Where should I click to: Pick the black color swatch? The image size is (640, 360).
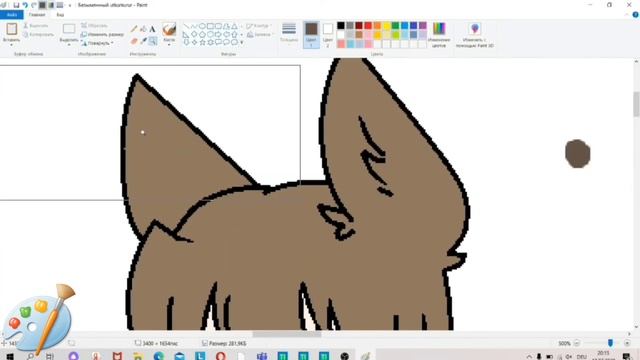(x=341, y=26)
